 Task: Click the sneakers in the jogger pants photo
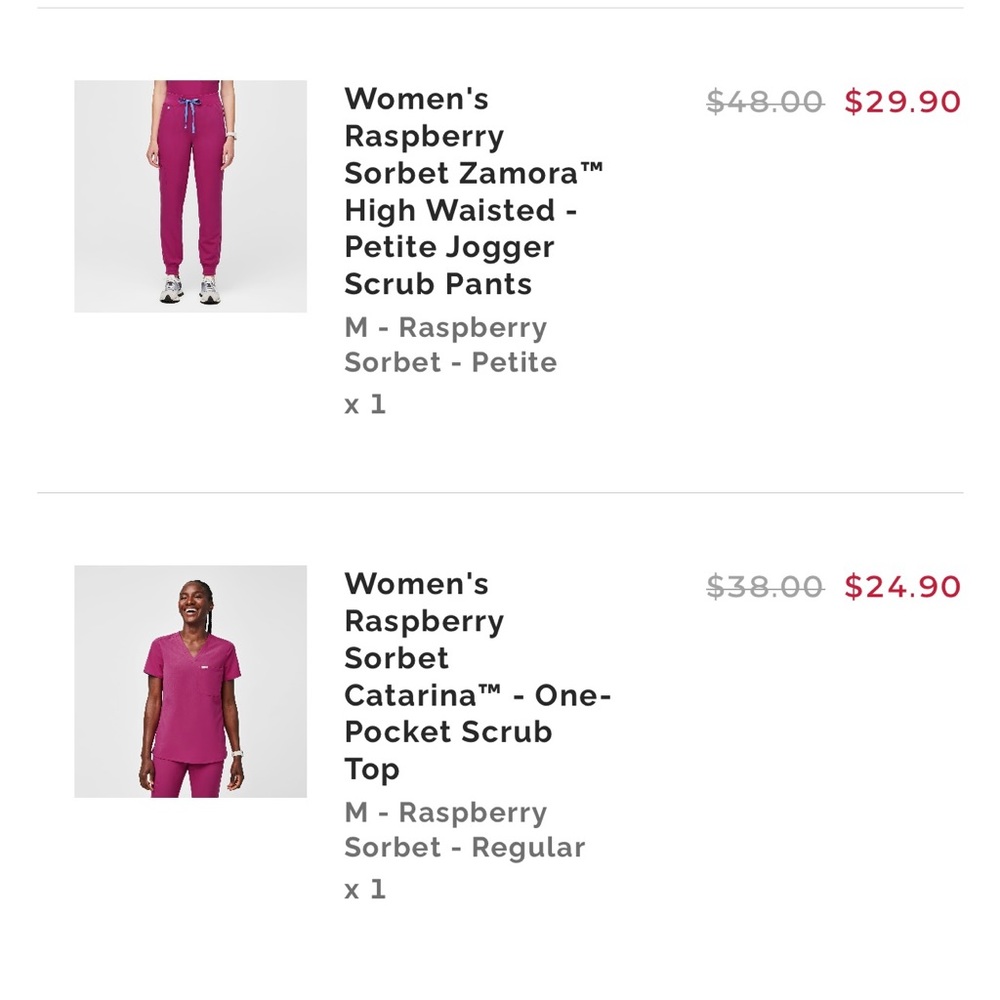click(190, 289)
